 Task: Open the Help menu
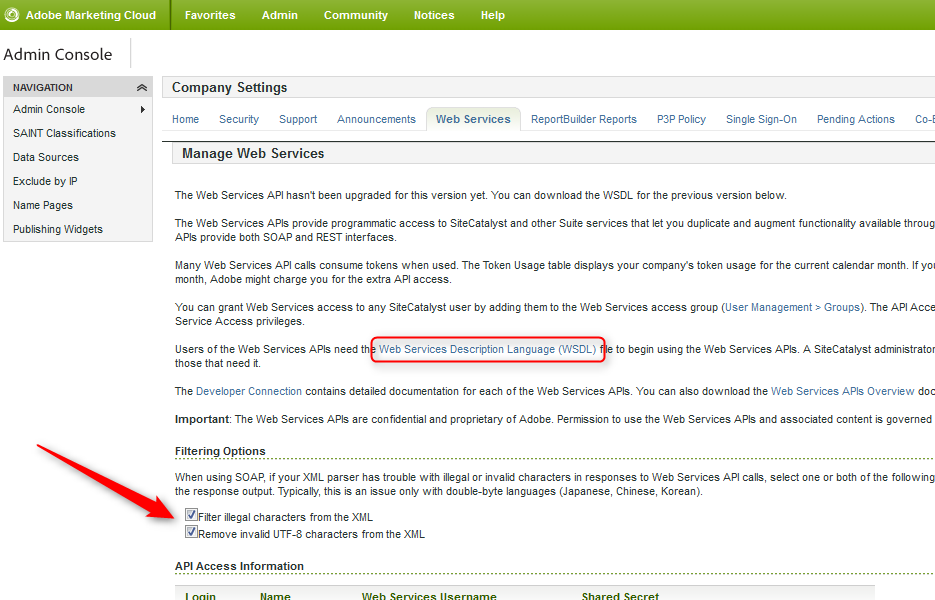[492, 15]
